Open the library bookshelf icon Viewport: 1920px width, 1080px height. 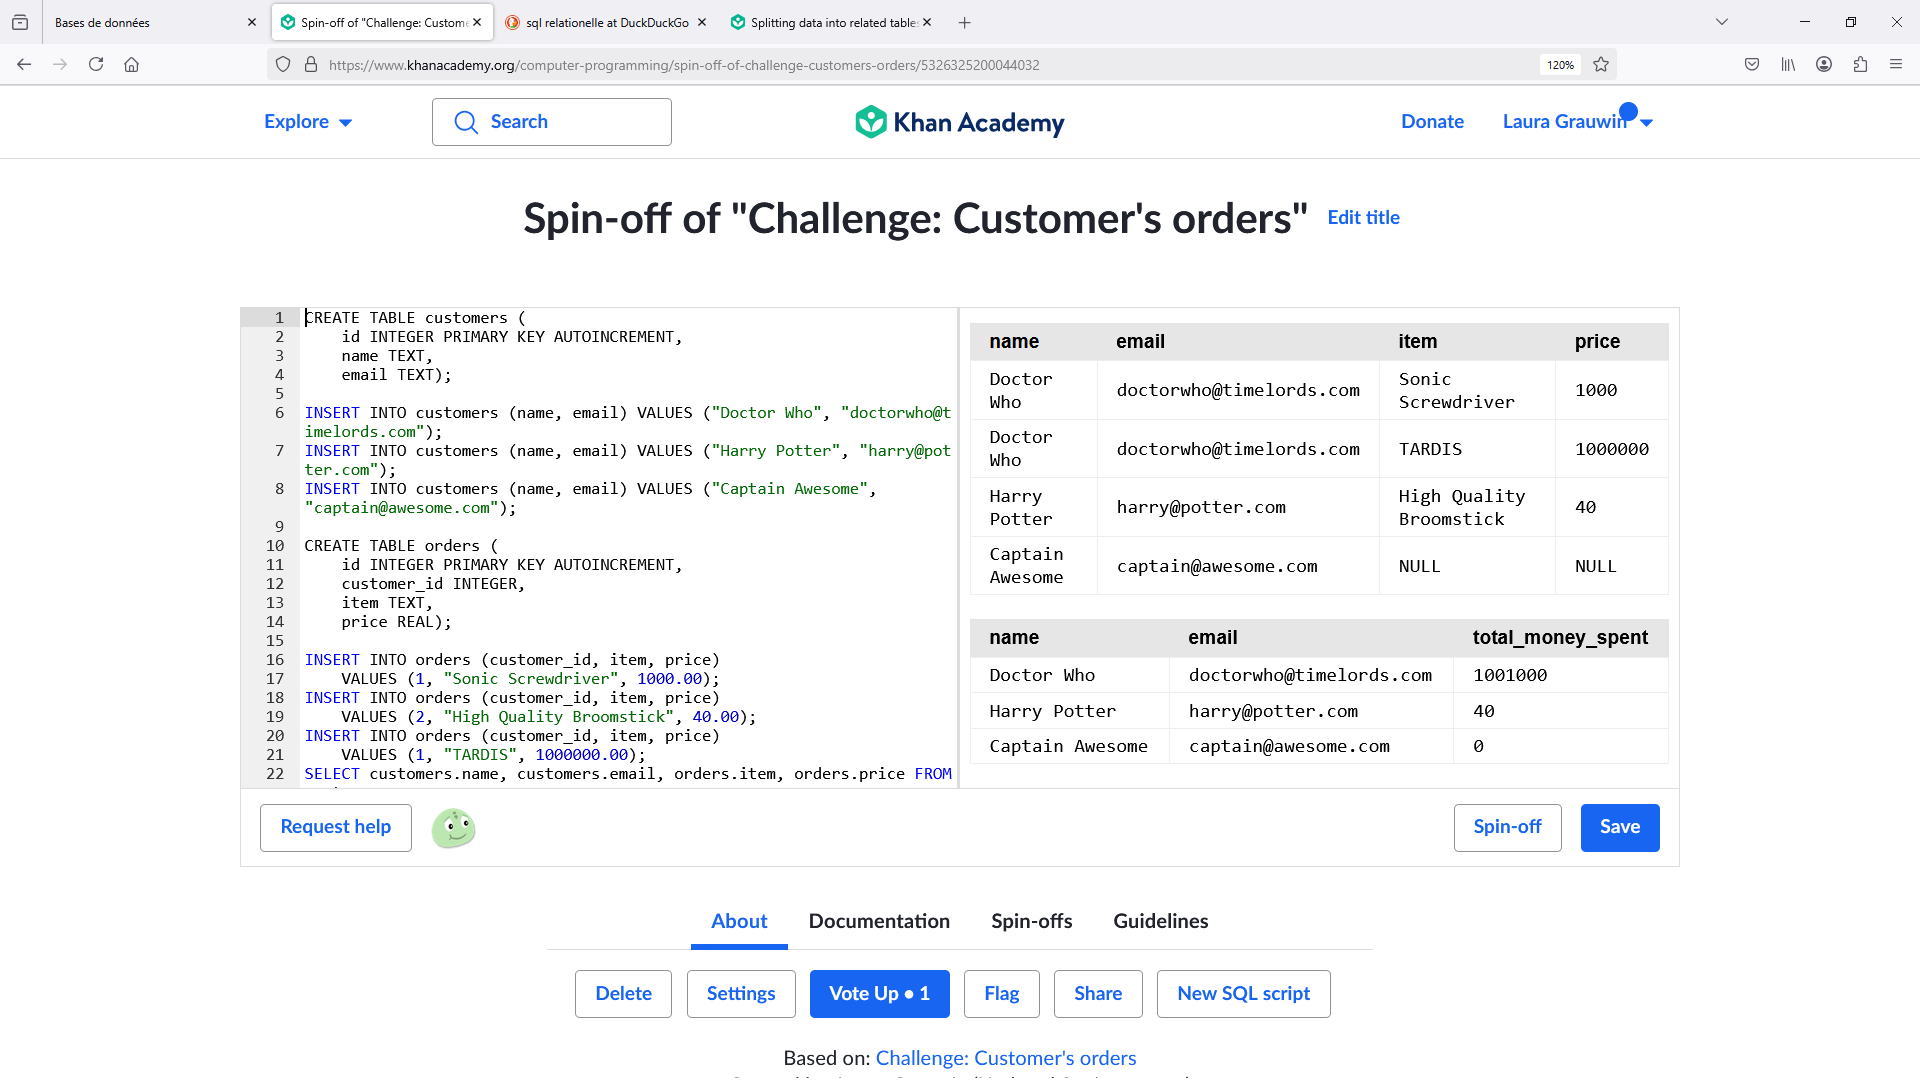(1788, 65)
